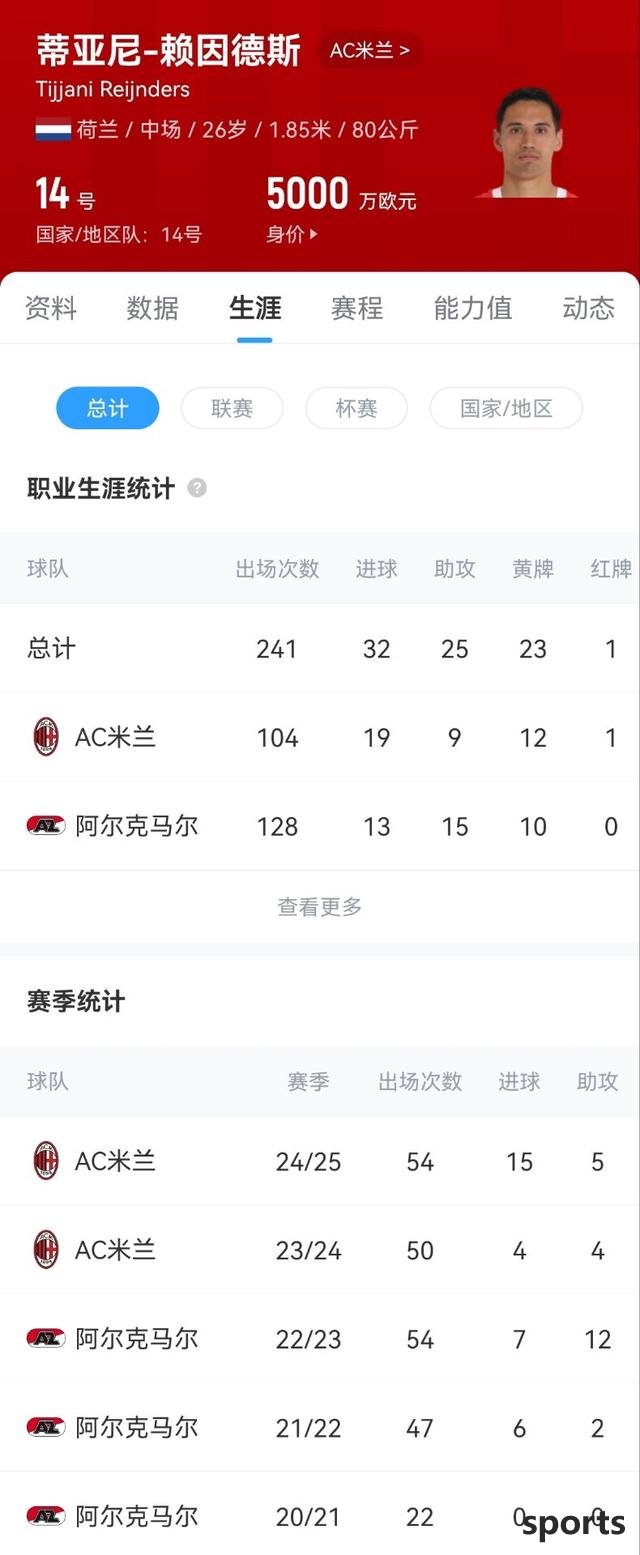Tap the player portrait photo
The image size is (640, 1555).
[x=526, y=142]
